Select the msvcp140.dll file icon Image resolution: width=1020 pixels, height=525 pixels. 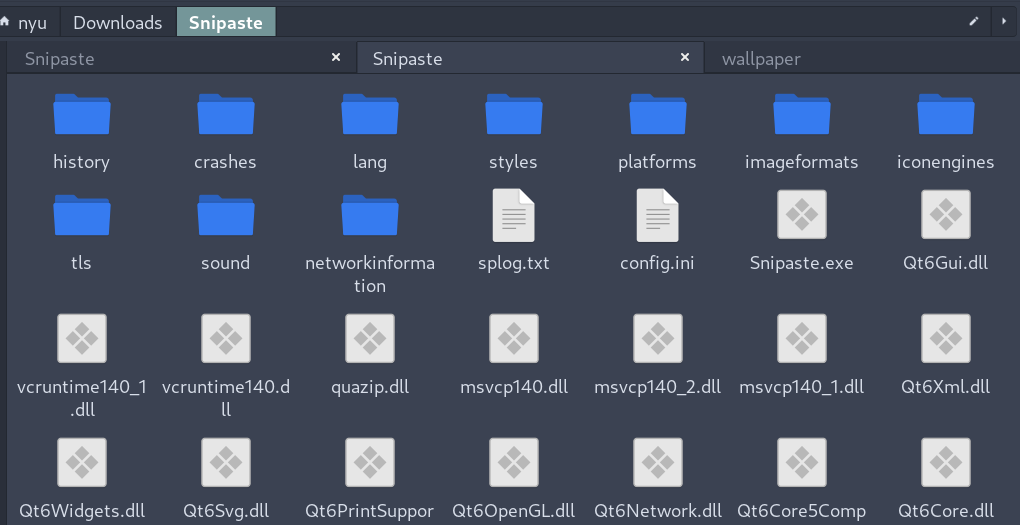tap(513, 338)
